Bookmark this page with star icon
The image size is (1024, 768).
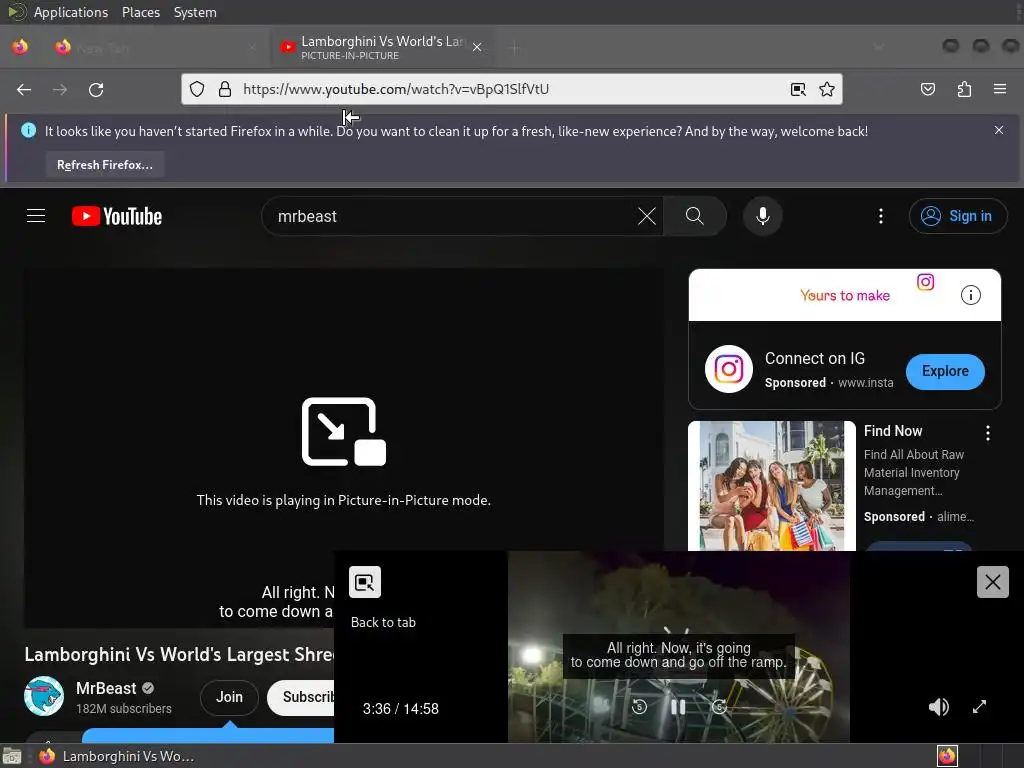click(827, 89)
